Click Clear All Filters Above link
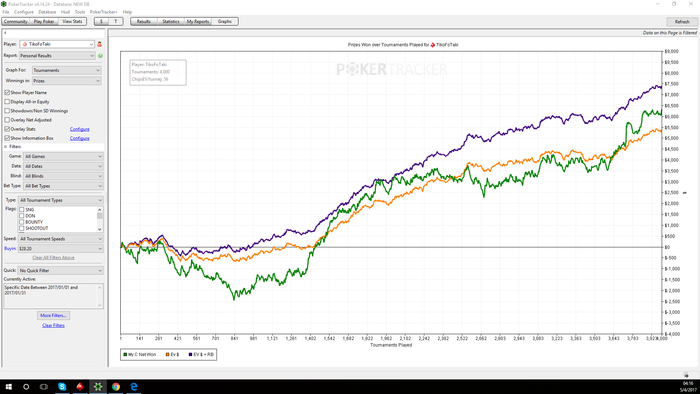This screenshot has width=700, height=394. (53, 258)
